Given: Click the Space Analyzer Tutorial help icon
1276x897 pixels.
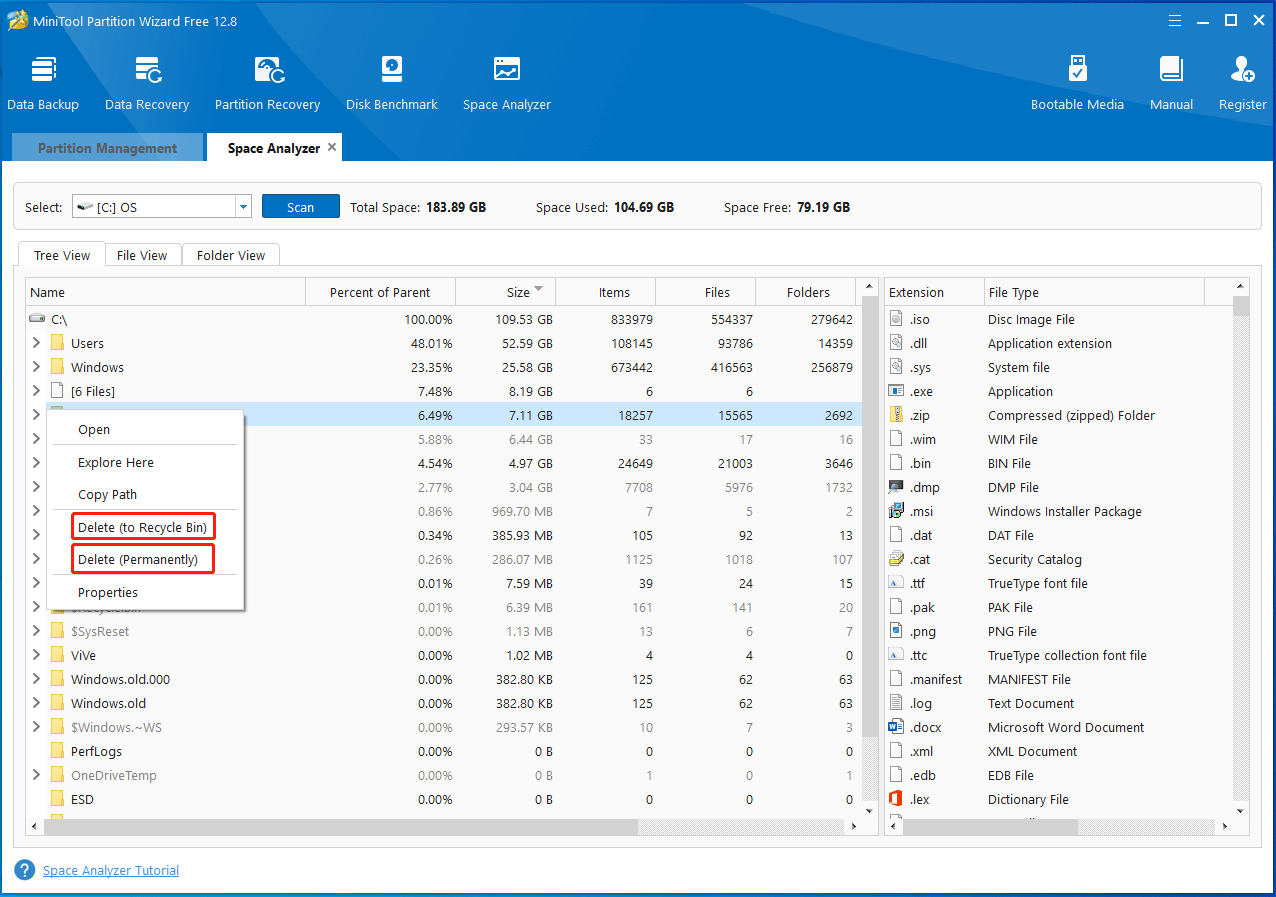Looking at the screenshot, I should tap(24, 870).
